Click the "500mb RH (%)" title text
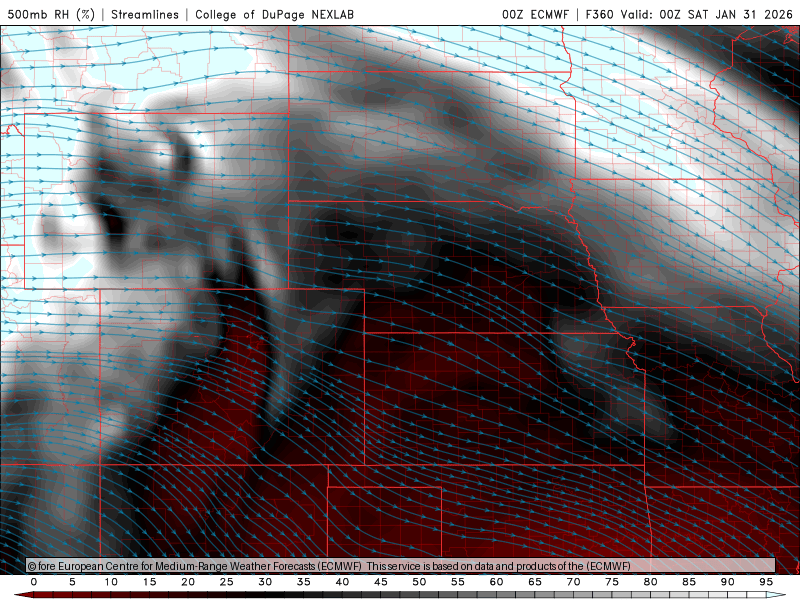800x600 pixels. coord(51,14)
